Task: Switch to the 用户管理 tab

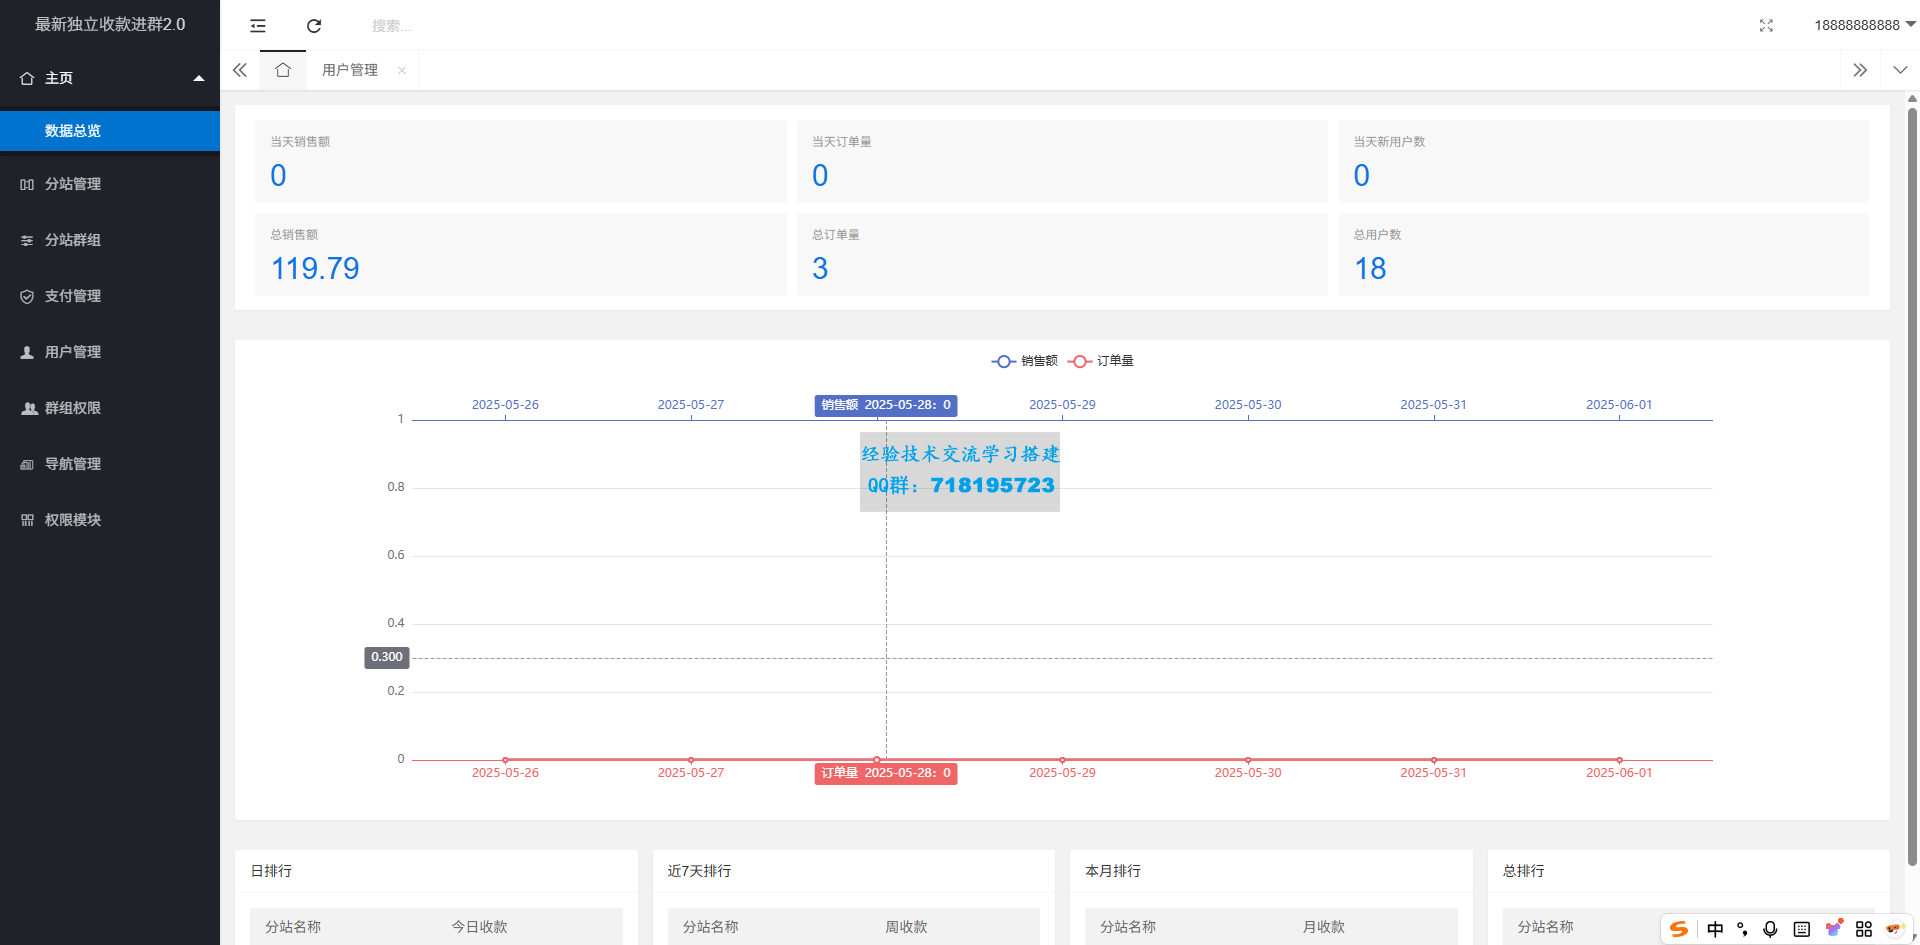Action: pos(350,70)
